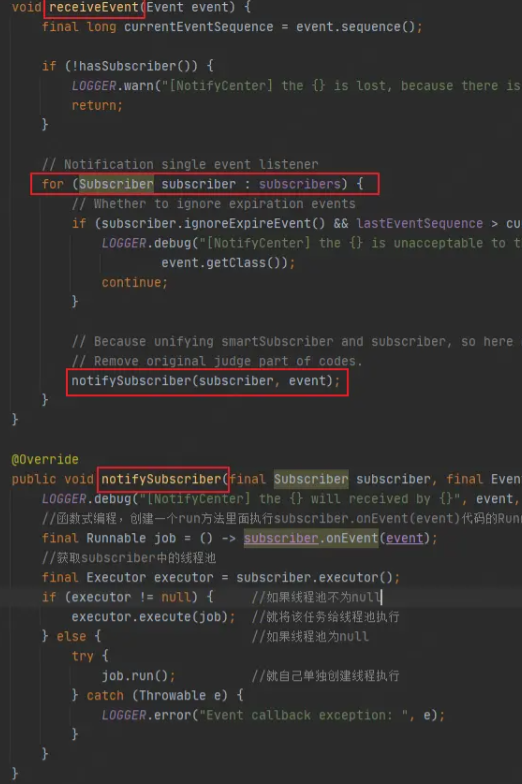Click Chinese comment '就自己单独创建线程执行'

[x=326, y=676]
